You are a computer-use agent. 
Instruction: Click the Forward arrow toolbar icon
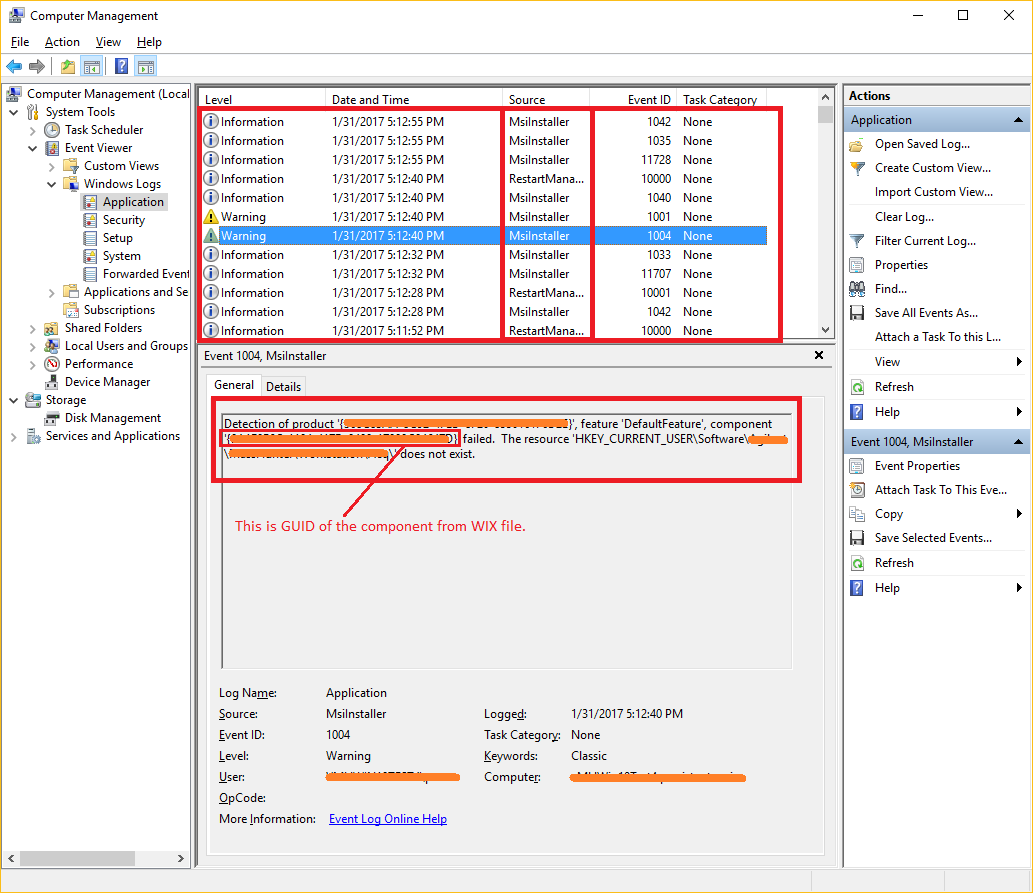38,67
